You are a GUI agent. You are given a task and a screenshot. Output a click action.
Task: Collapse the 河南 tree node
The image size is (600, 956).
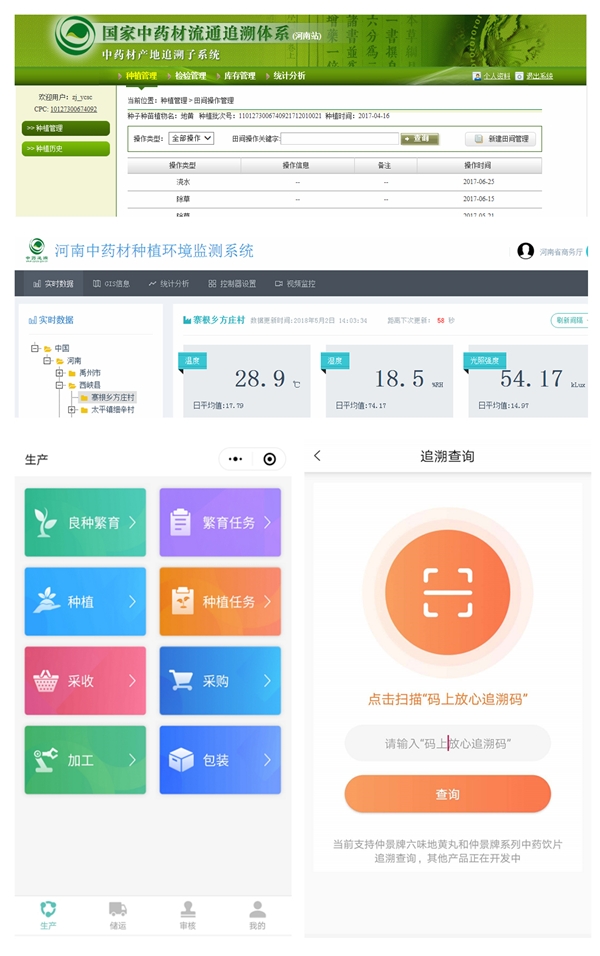pos(47,361)
